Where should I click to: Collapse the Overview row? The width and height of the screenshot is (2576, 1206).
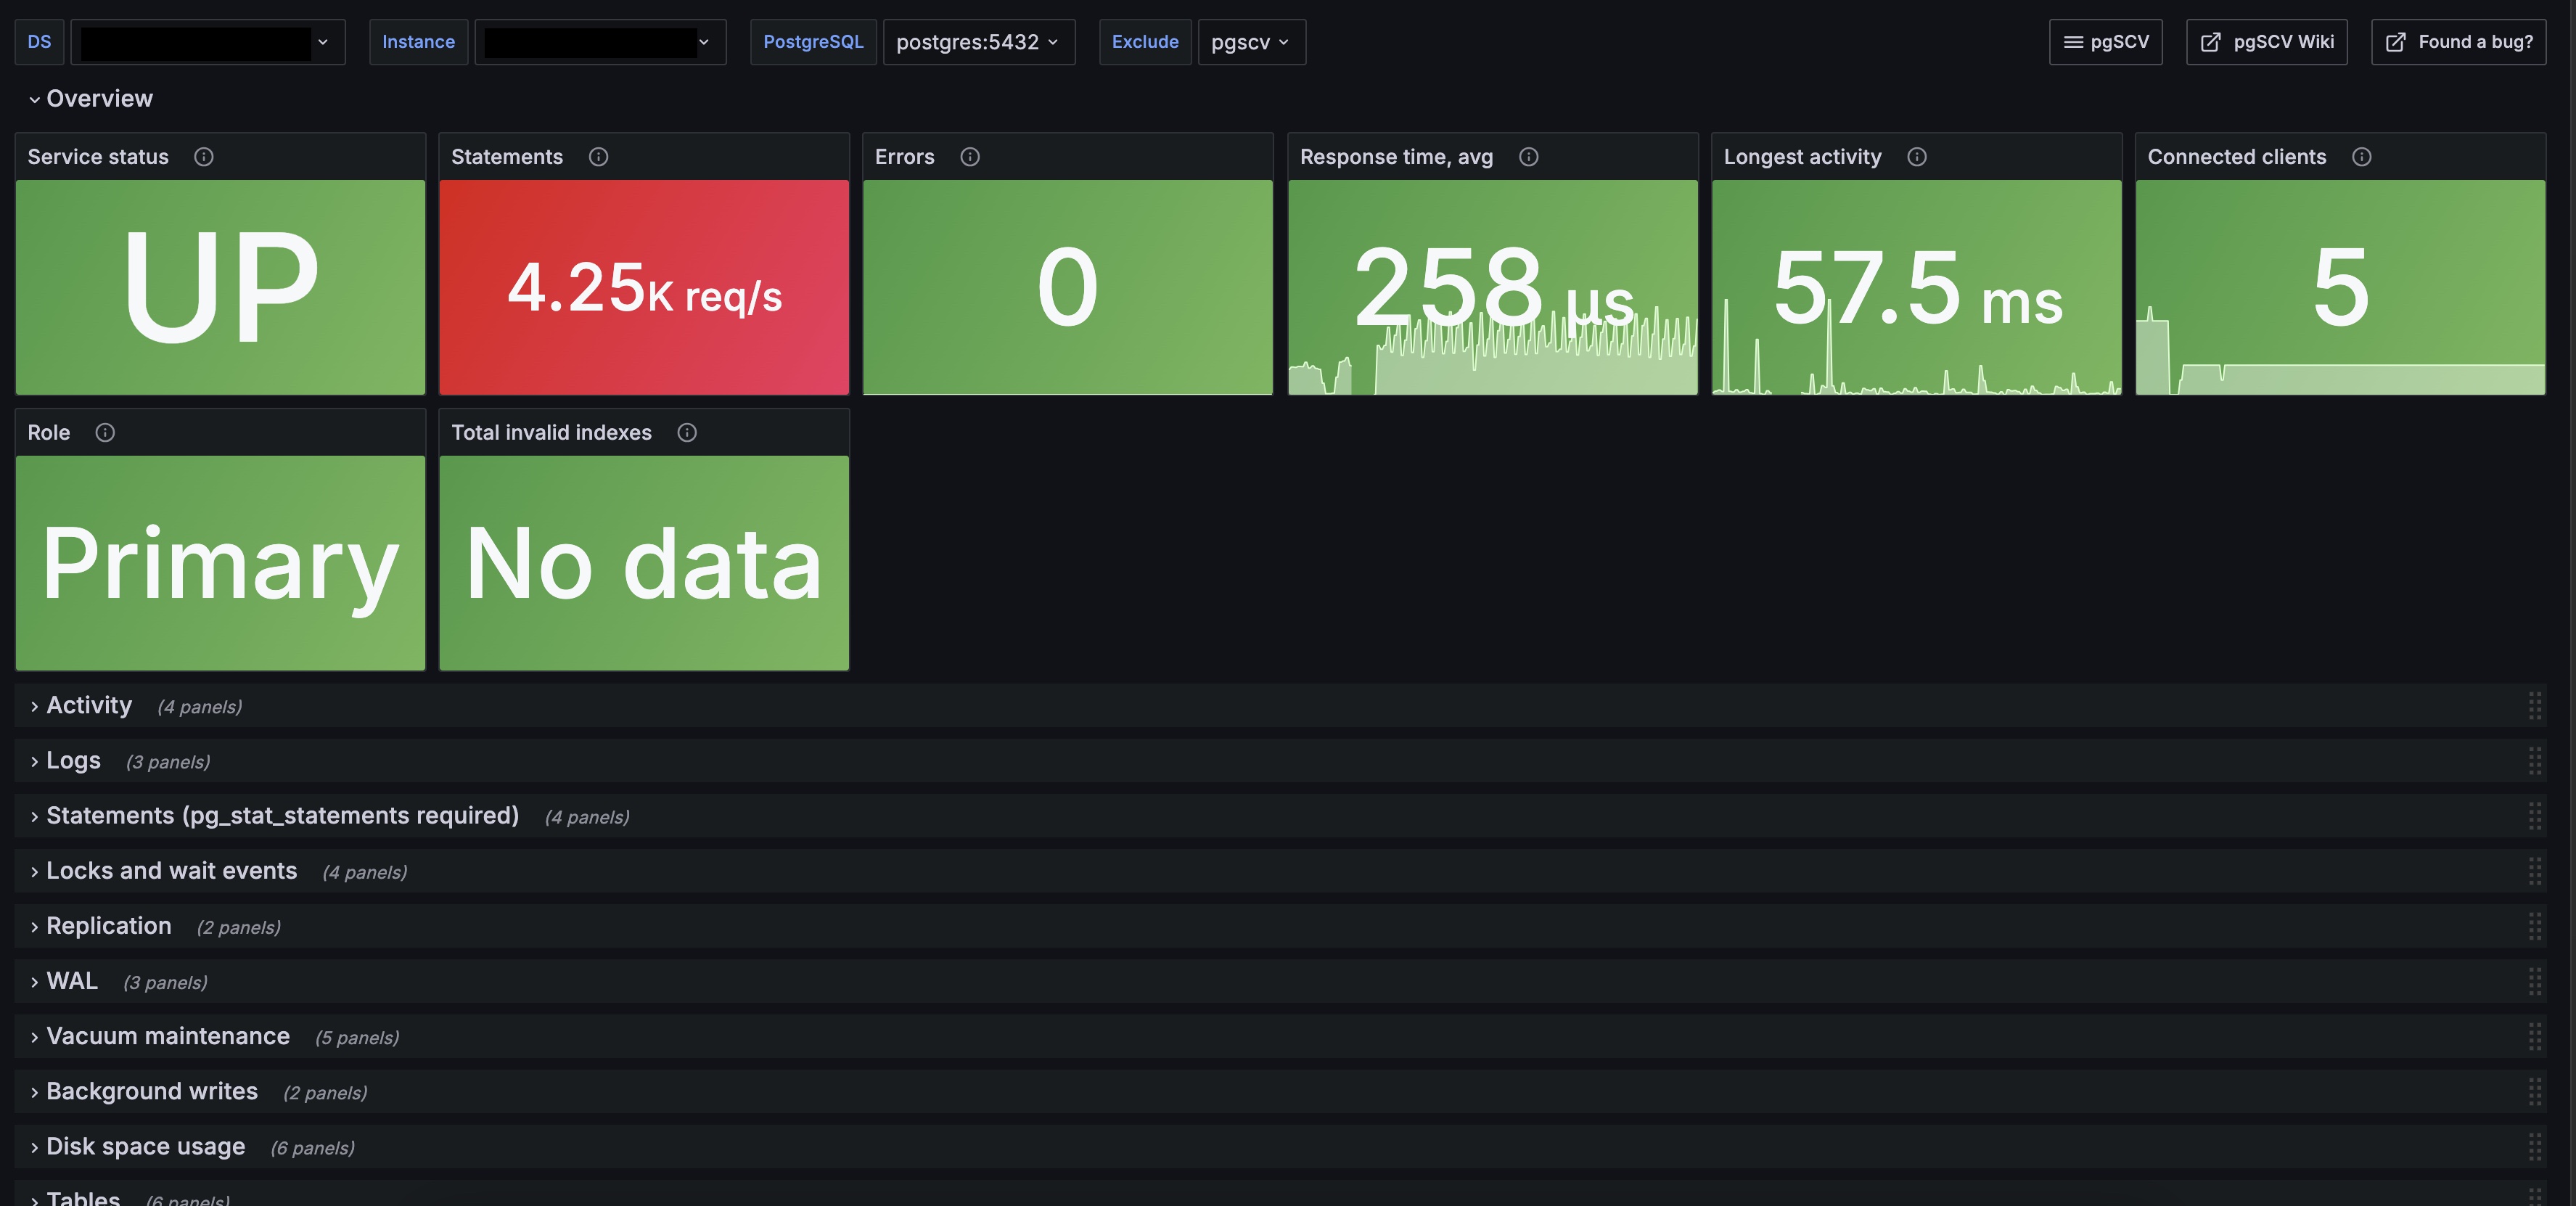coord(99,98)
